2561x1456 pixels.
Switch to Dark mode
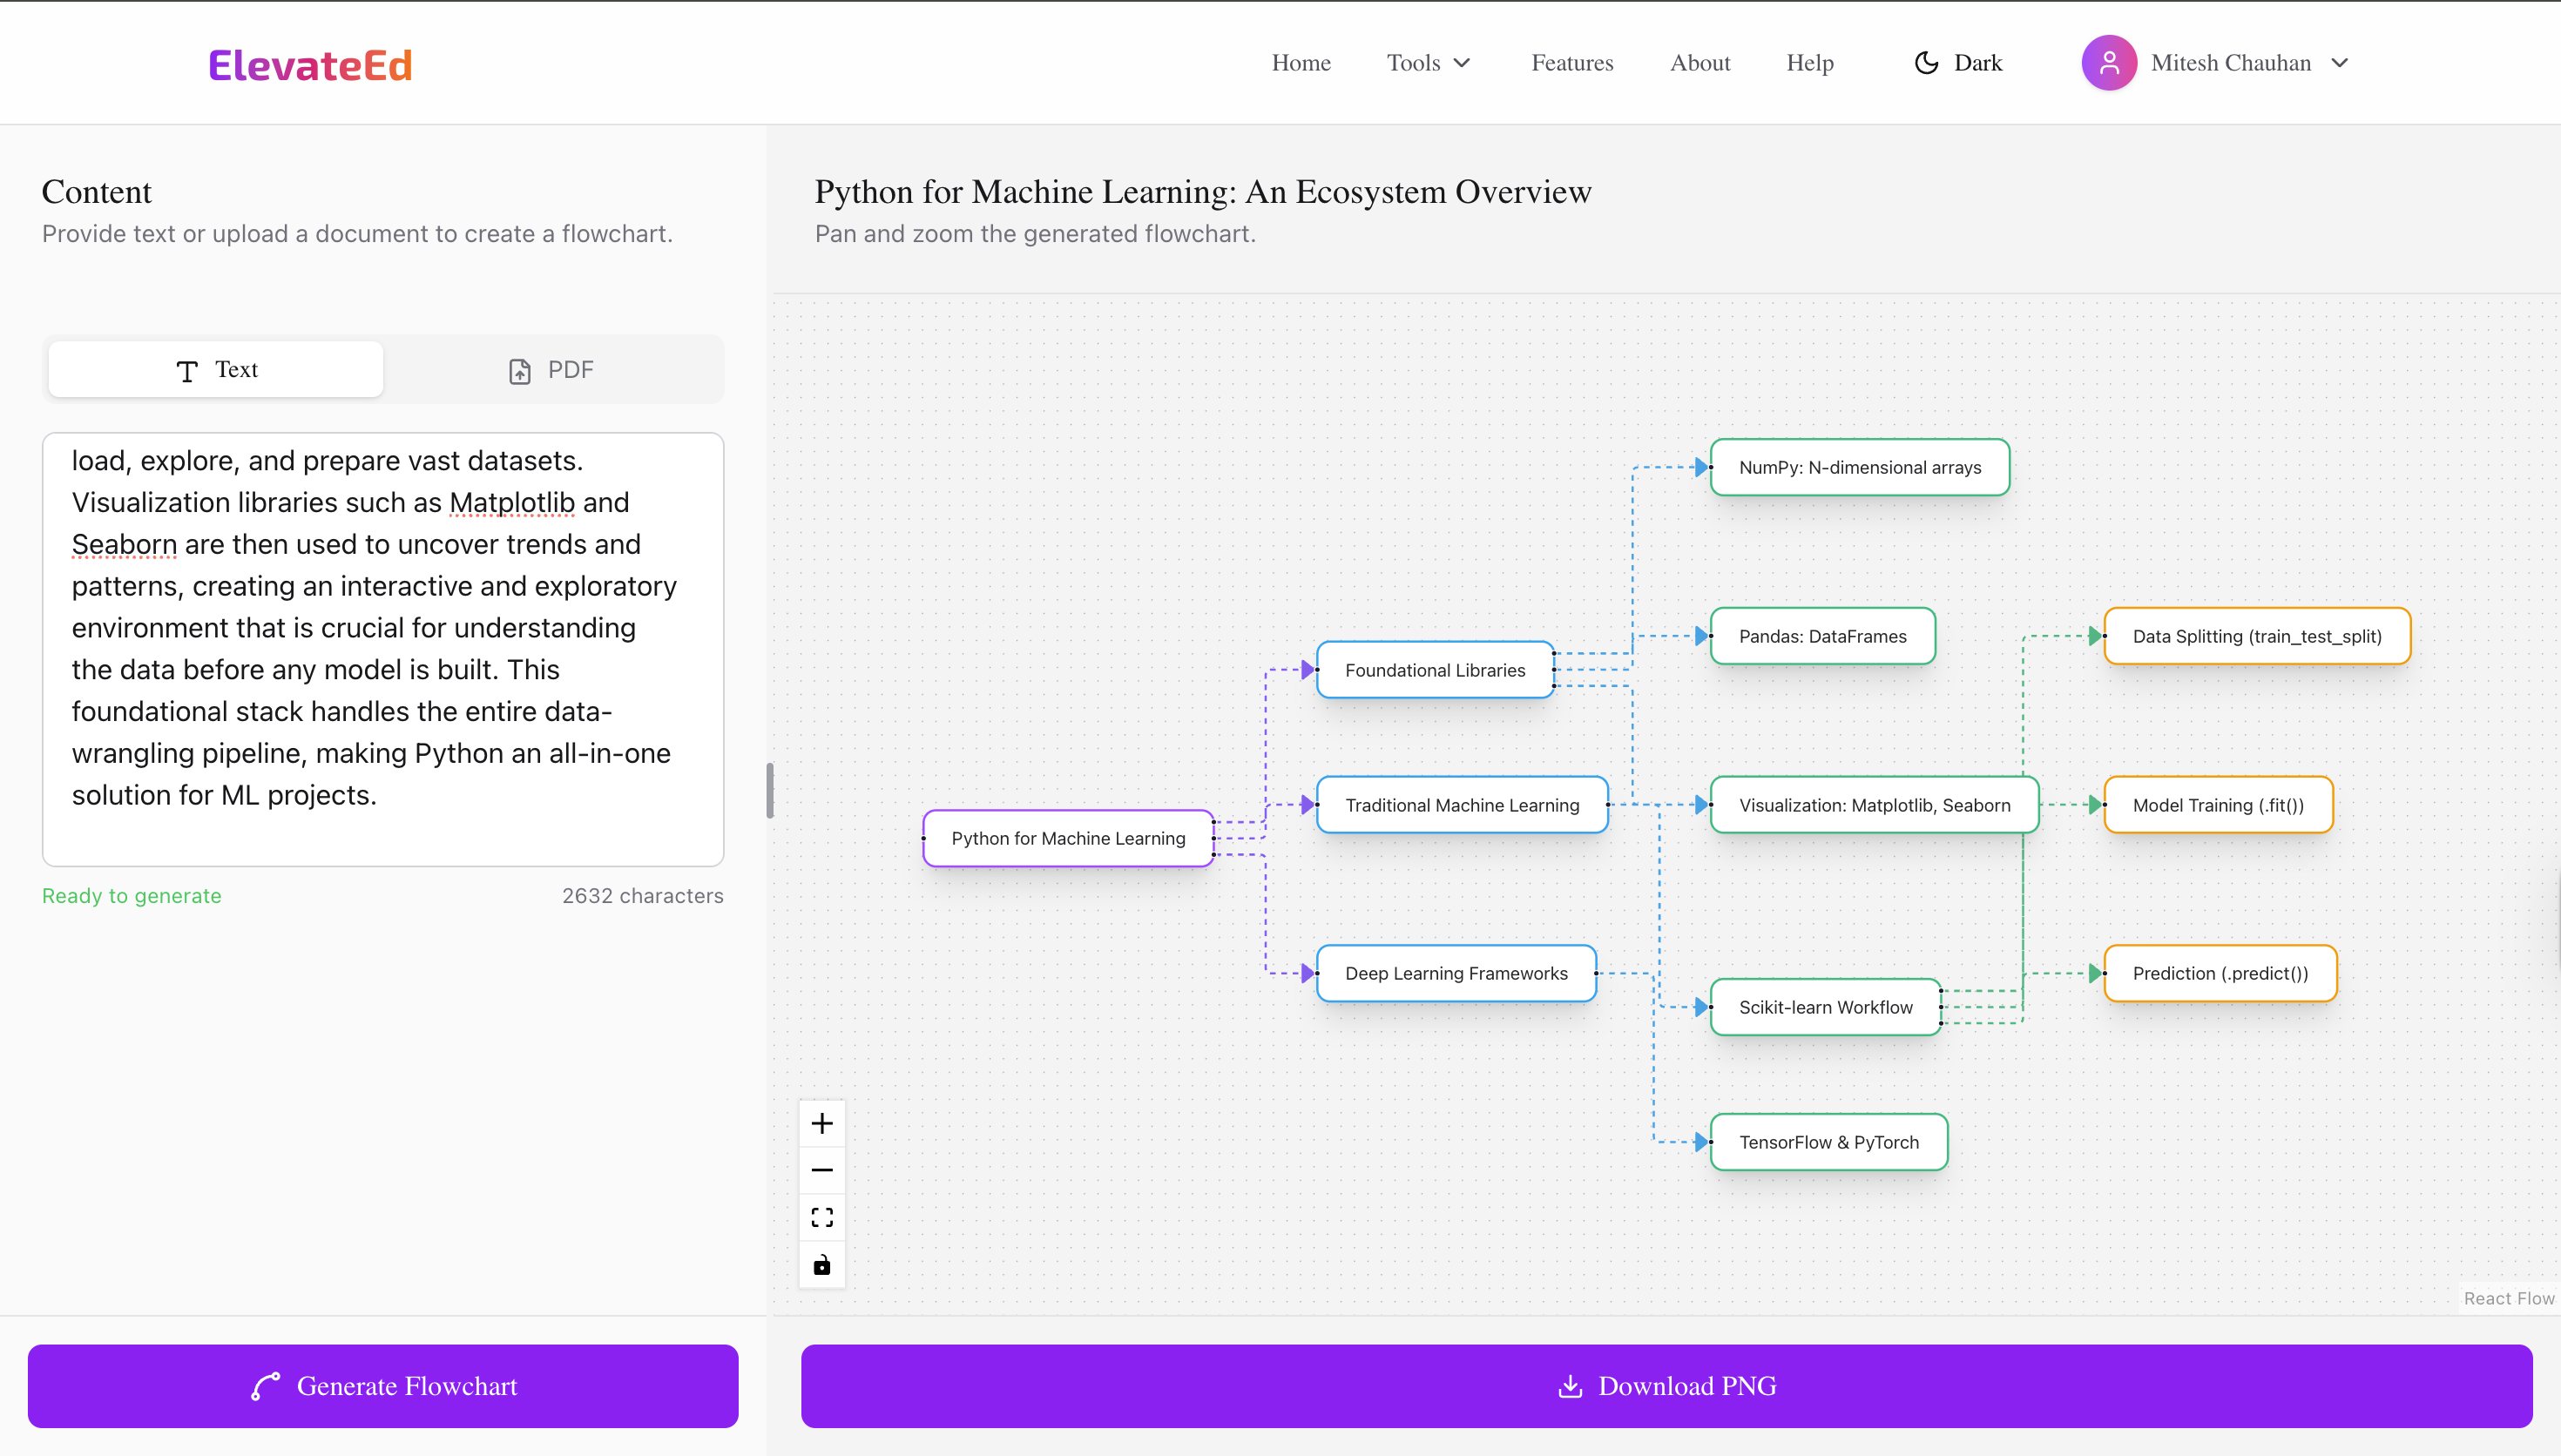(1958, 63)
